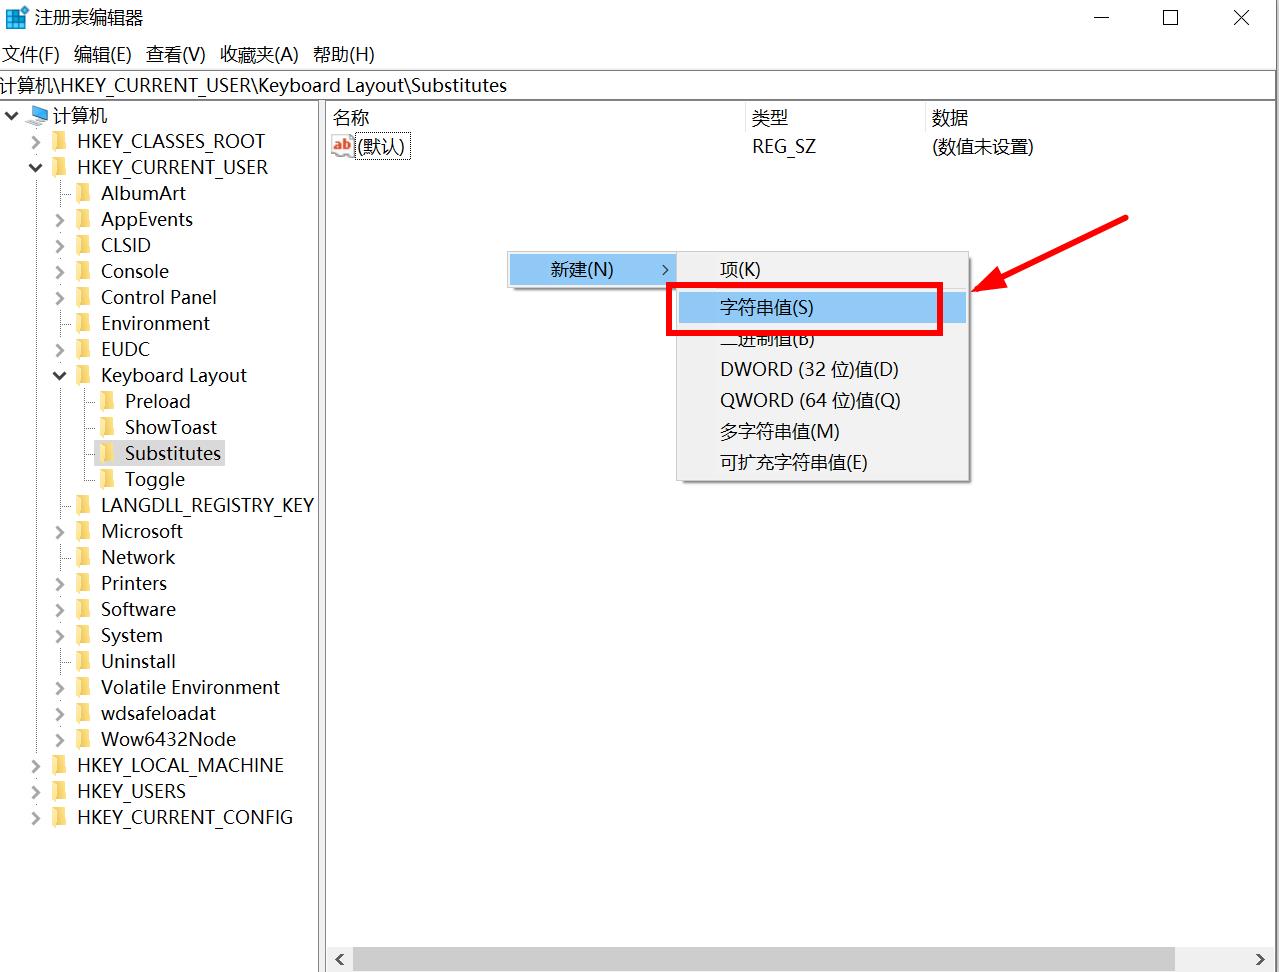Viewport: 1279px width, 972px height.
Task: Expand the System key
Action: (x=60, y=636)
